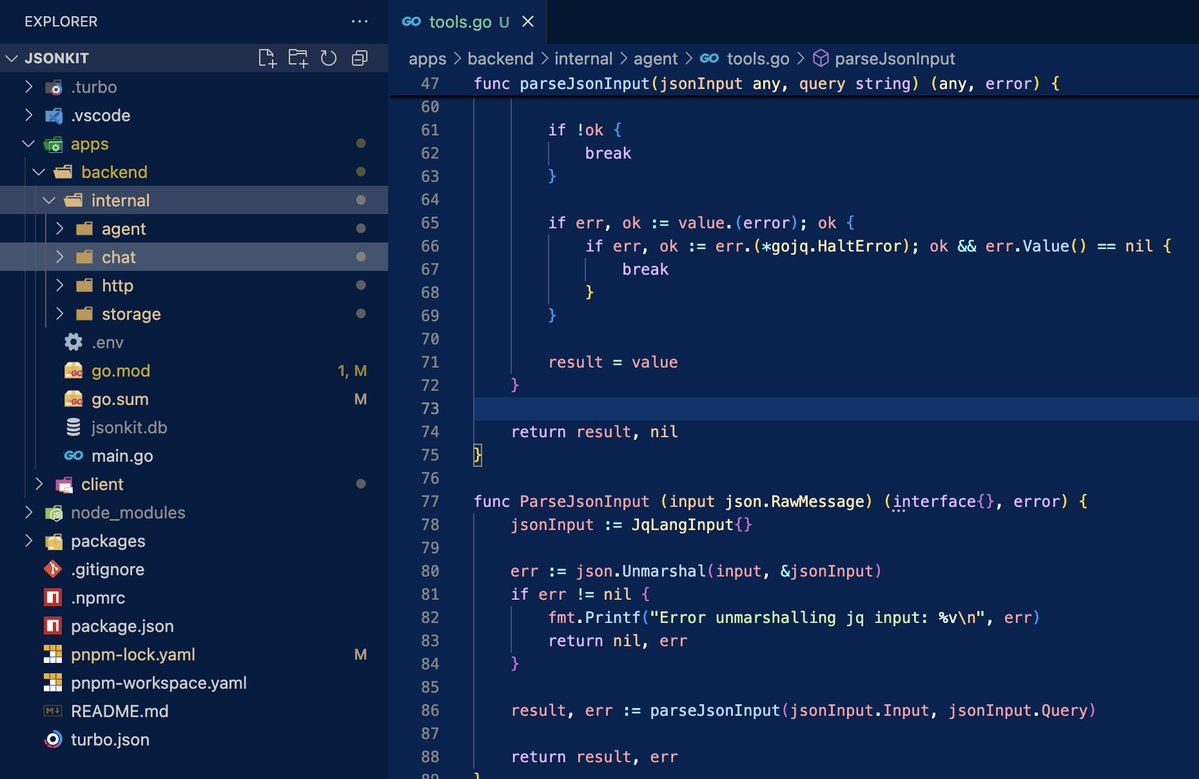Click the git icon of .gitignore
Image resolution: width=1199 pixels, height=779 pixels.
click(x=53, y=569)
